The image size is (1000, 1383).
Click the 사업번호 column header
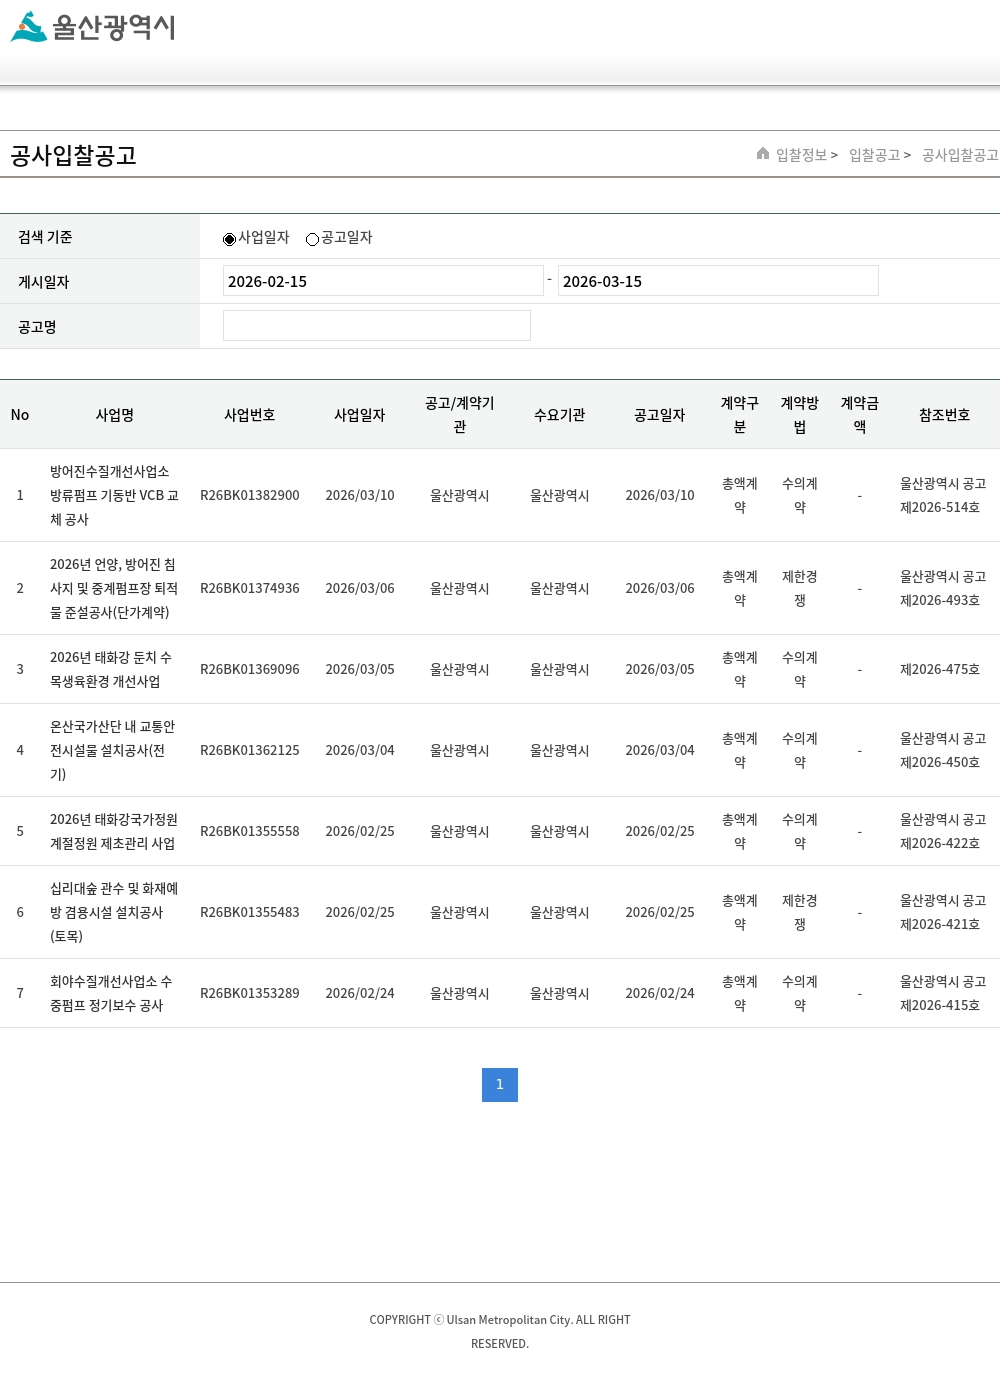(249, 415)
